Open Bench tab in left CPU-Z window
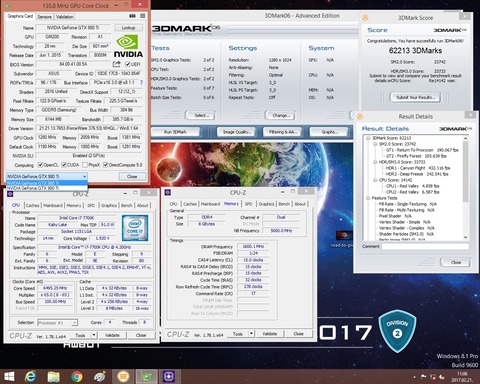Image resolution: width=480 pixels, height=384 pixels. click(126, 205)
